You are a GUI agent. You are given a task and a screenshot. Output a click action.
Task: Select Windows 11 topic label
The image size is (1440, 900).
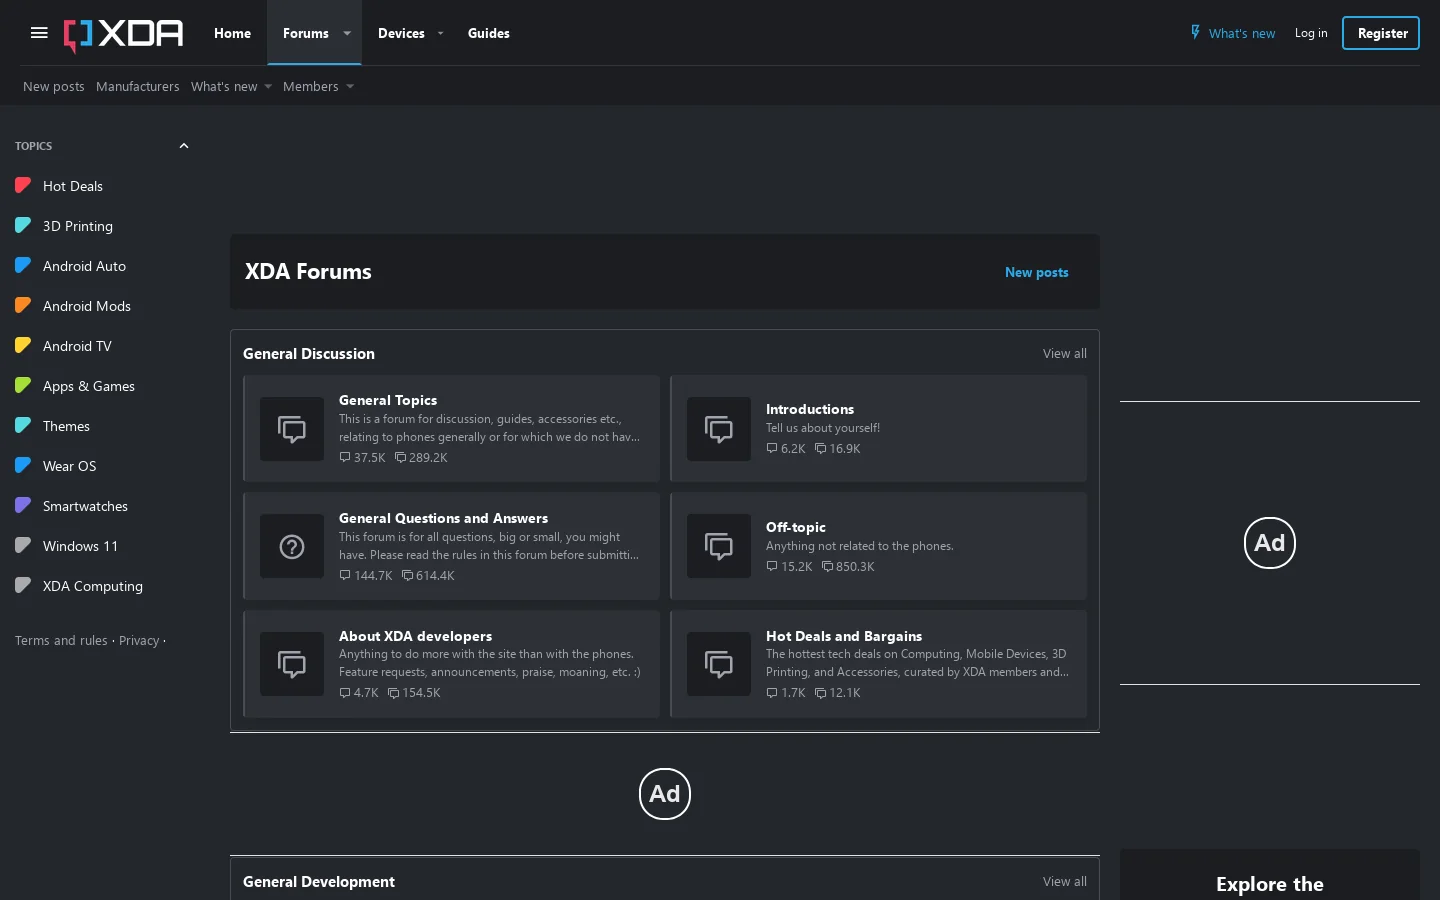click(x=80, y=546)
